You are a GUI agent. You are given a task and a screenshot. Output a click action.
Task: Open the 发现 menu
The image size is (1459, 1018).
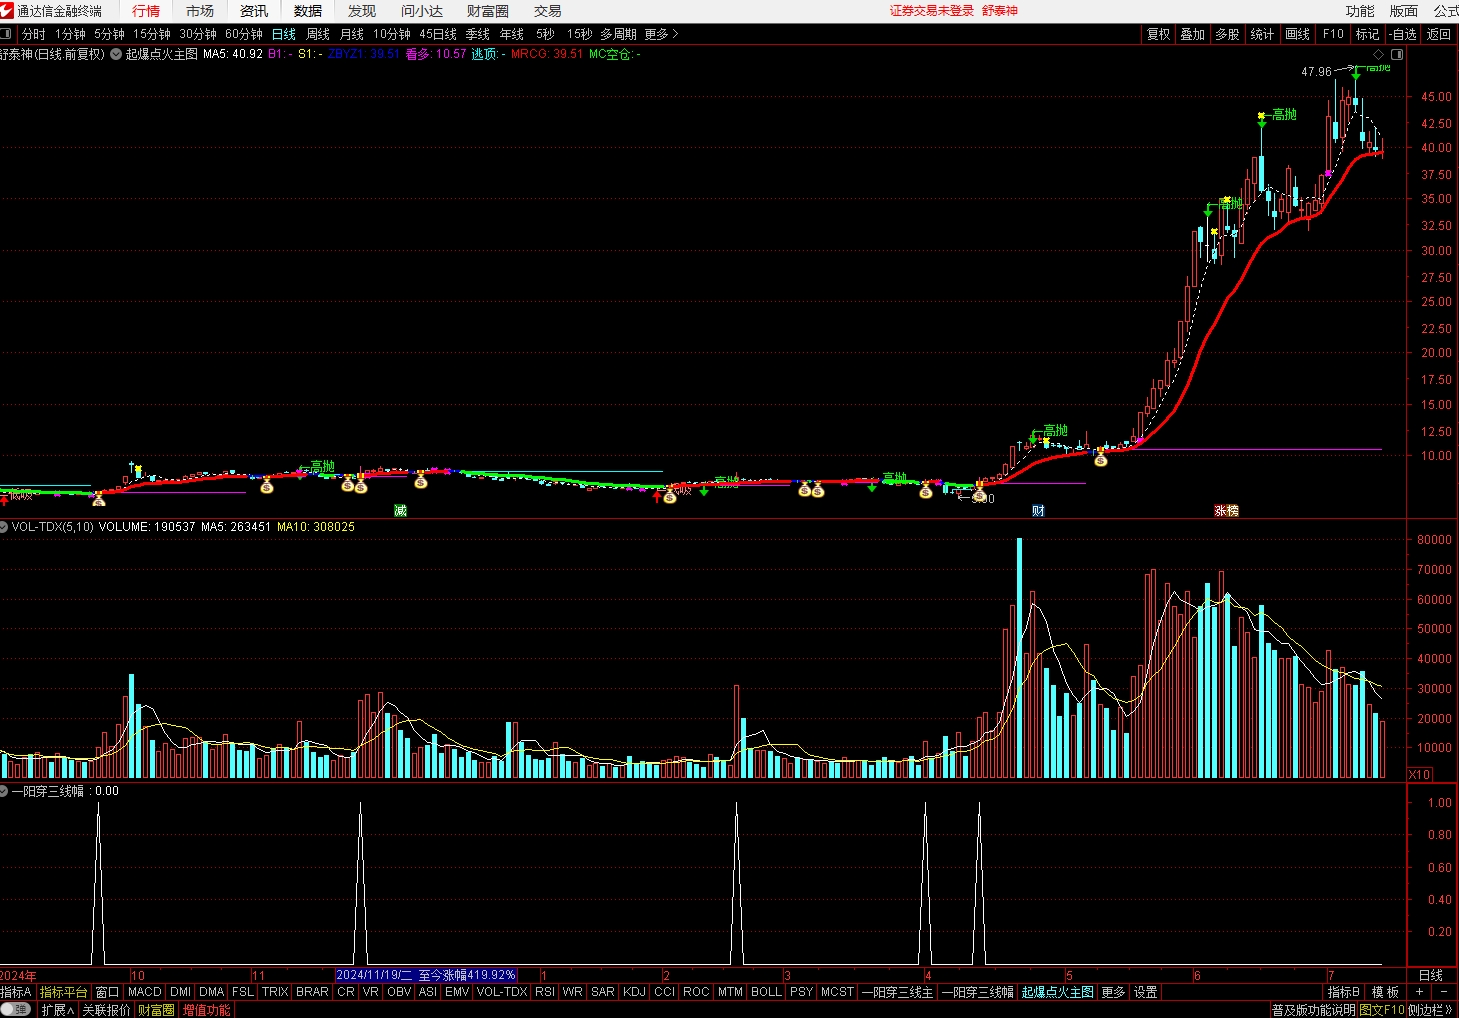(x=362, y=11)
